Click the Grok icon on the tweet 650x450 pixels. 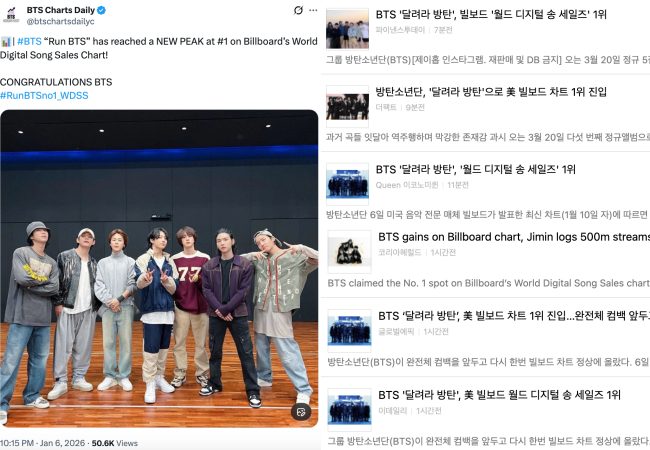pyautogui.click(x=298, y=10)
